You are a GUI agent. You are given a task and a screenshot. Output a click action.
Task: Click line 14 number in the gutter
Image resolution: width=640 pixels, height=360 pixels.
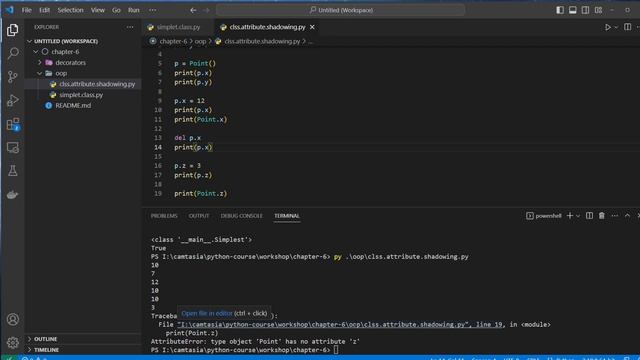[158, 147]
